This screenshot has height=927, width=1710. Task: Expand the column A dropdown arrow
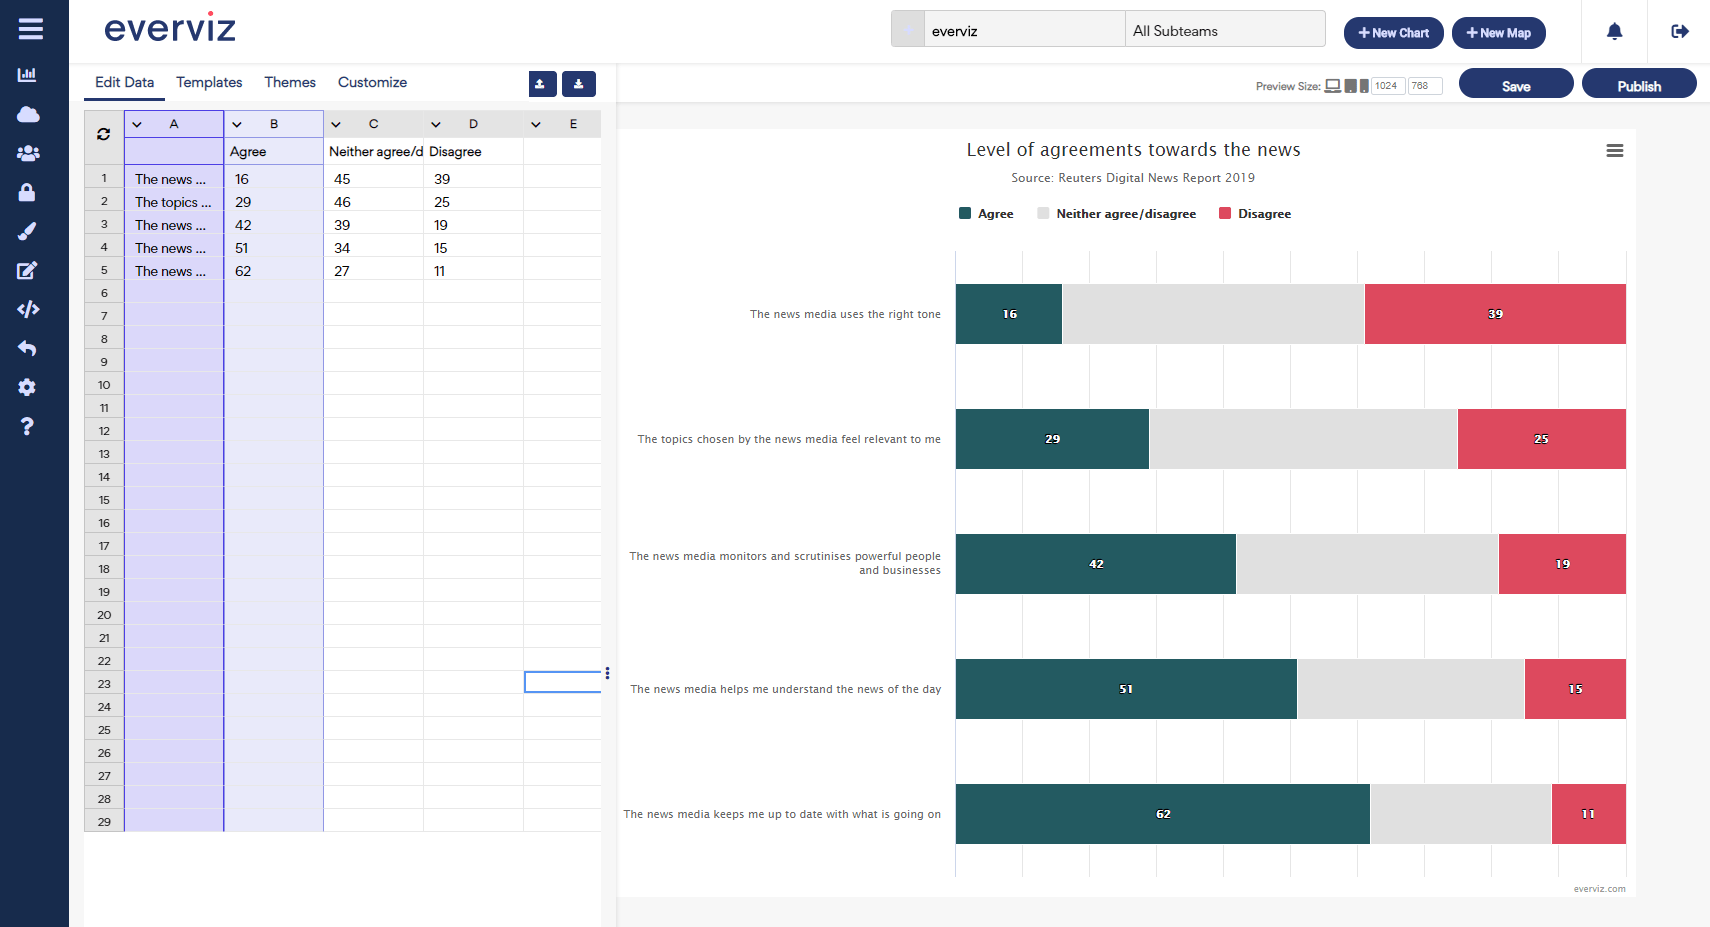click(x=137, y=125)
